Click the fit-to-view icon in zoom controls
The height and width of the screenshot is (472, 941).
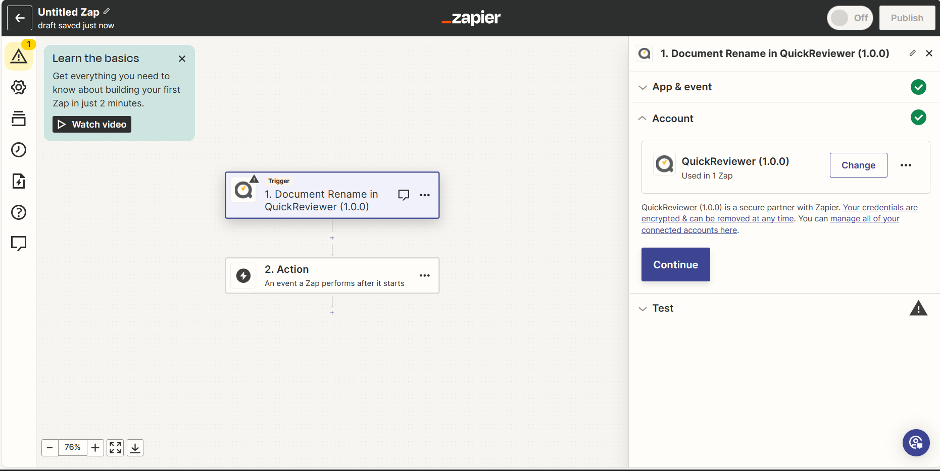(x=116, y=448)
